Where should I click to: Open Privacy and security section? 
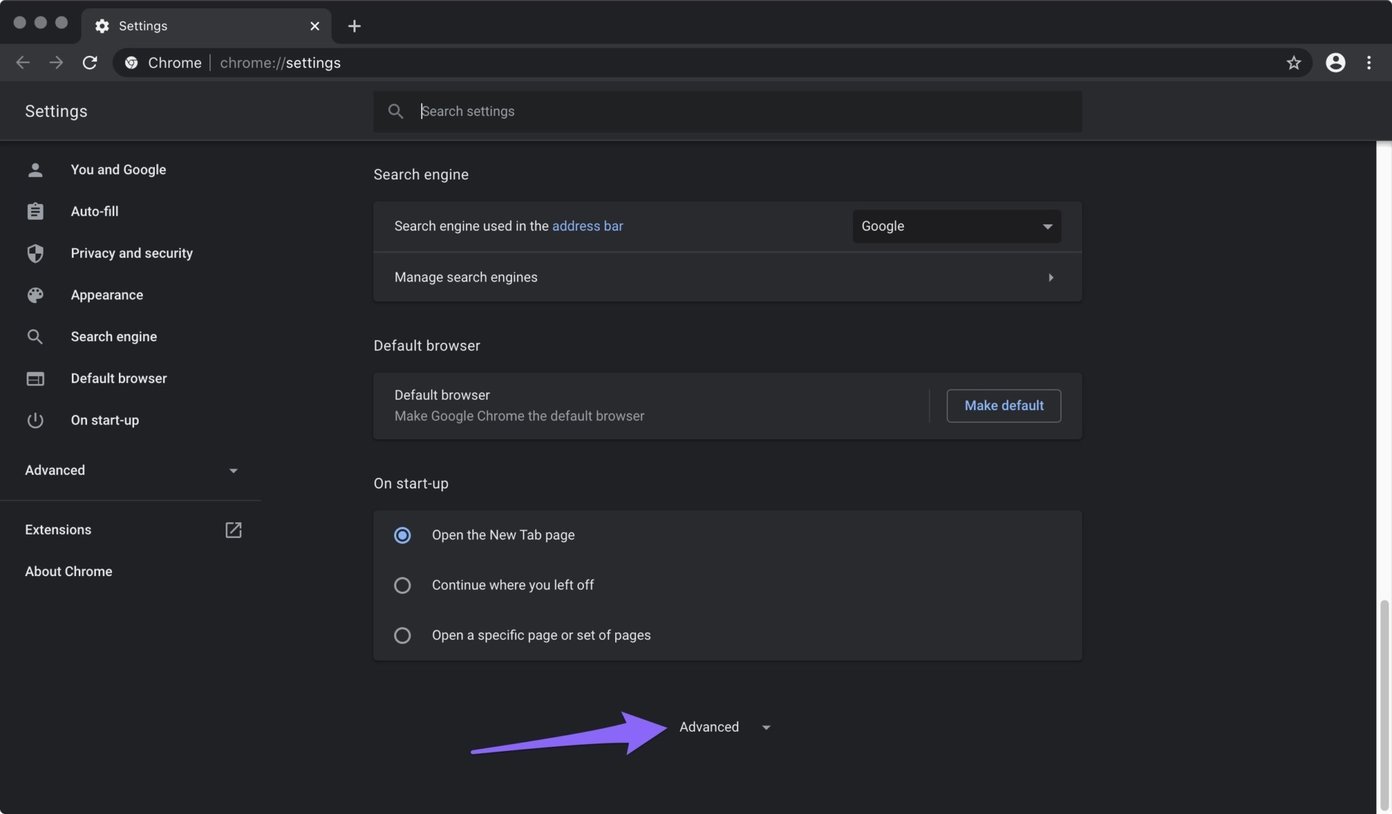(132, 253)
